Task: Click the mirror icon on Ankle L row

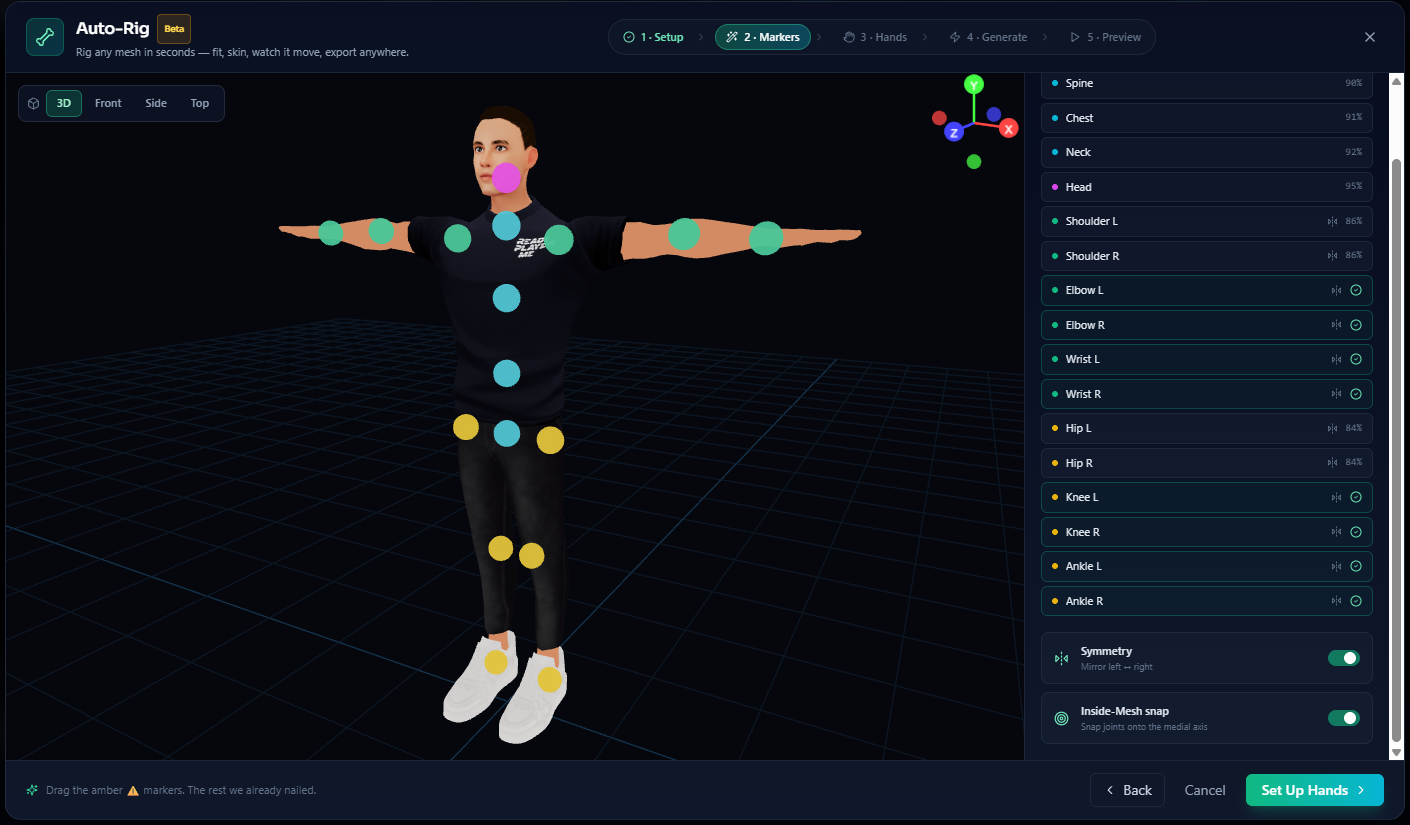Action: [x=1336, y=566]
